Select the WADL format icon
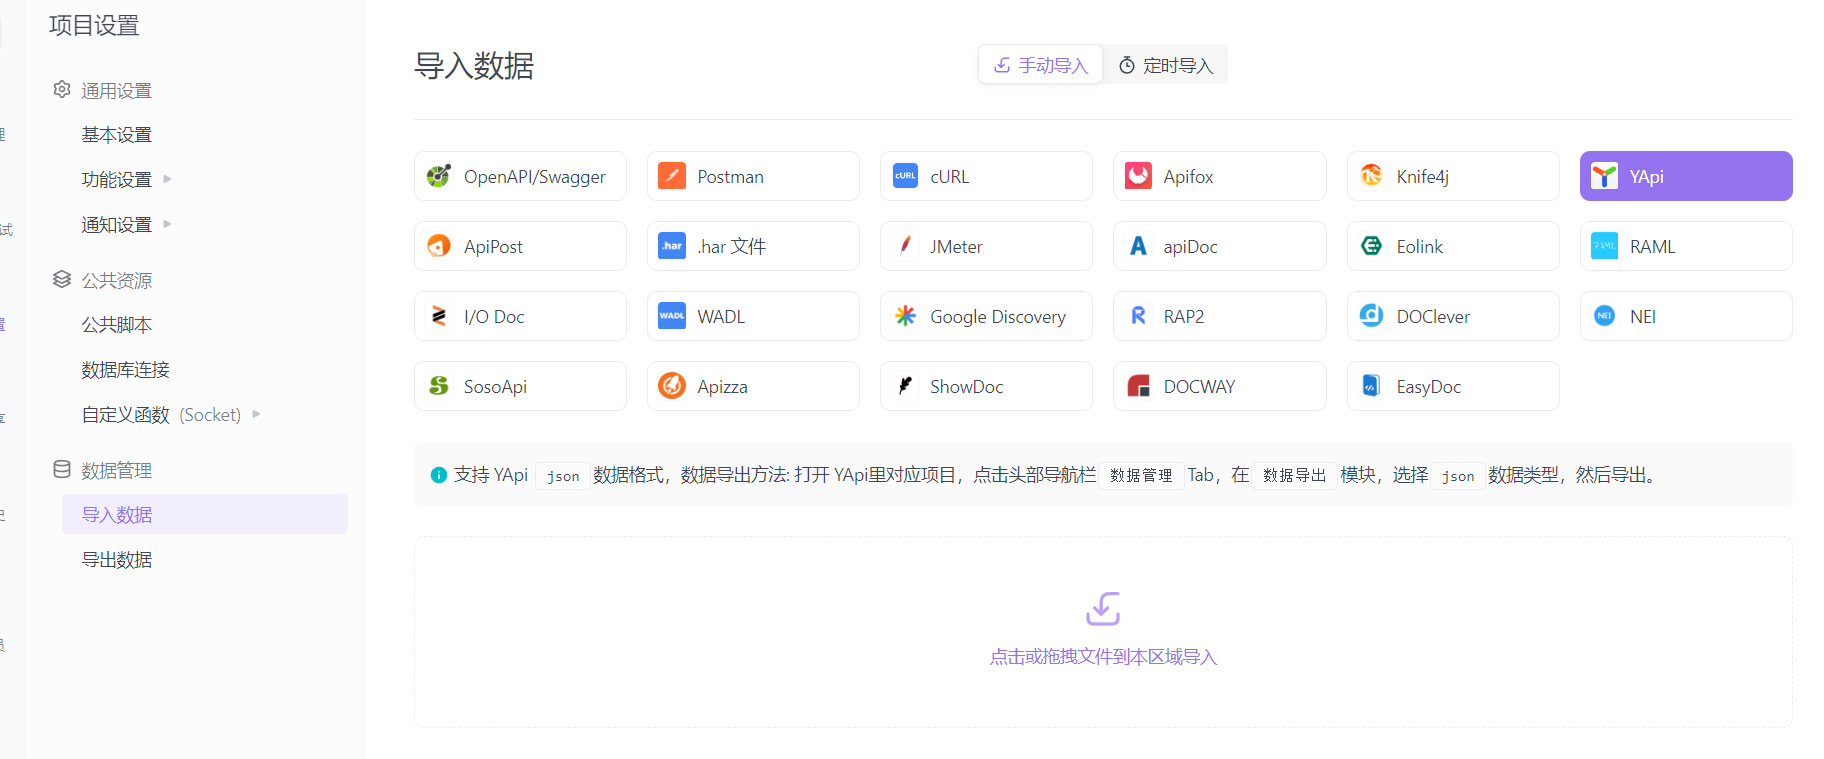This screenshot has width=1824, height=759. (672, 316)
